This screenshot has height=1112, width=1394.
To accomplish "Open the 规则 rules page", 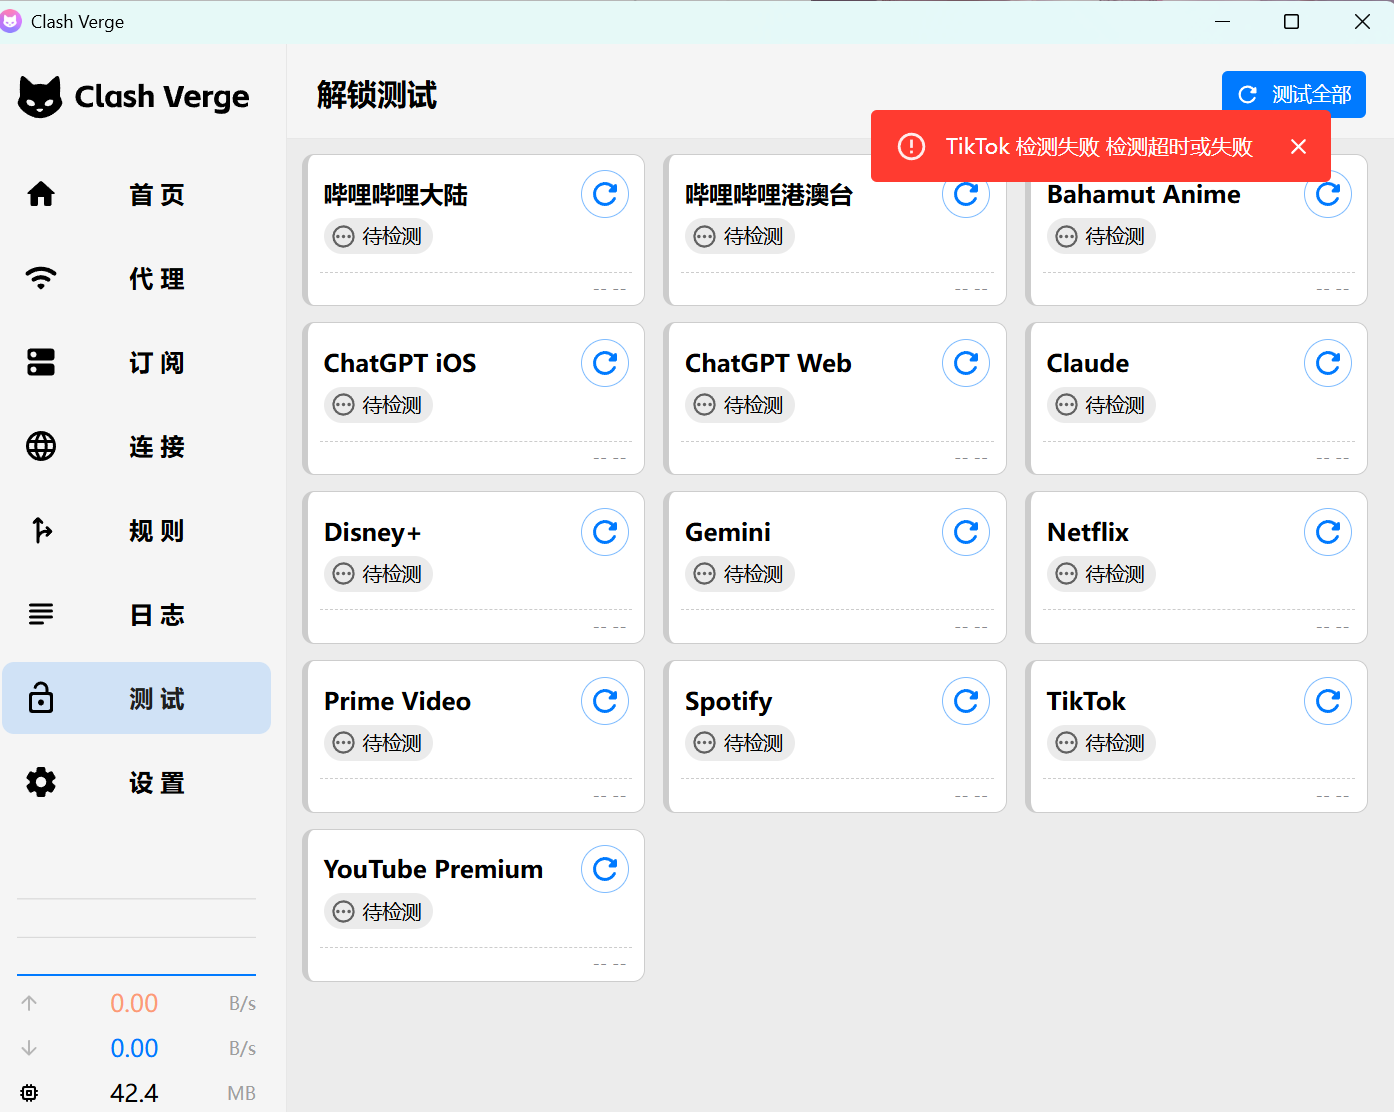I will click(x=136, y=530).
